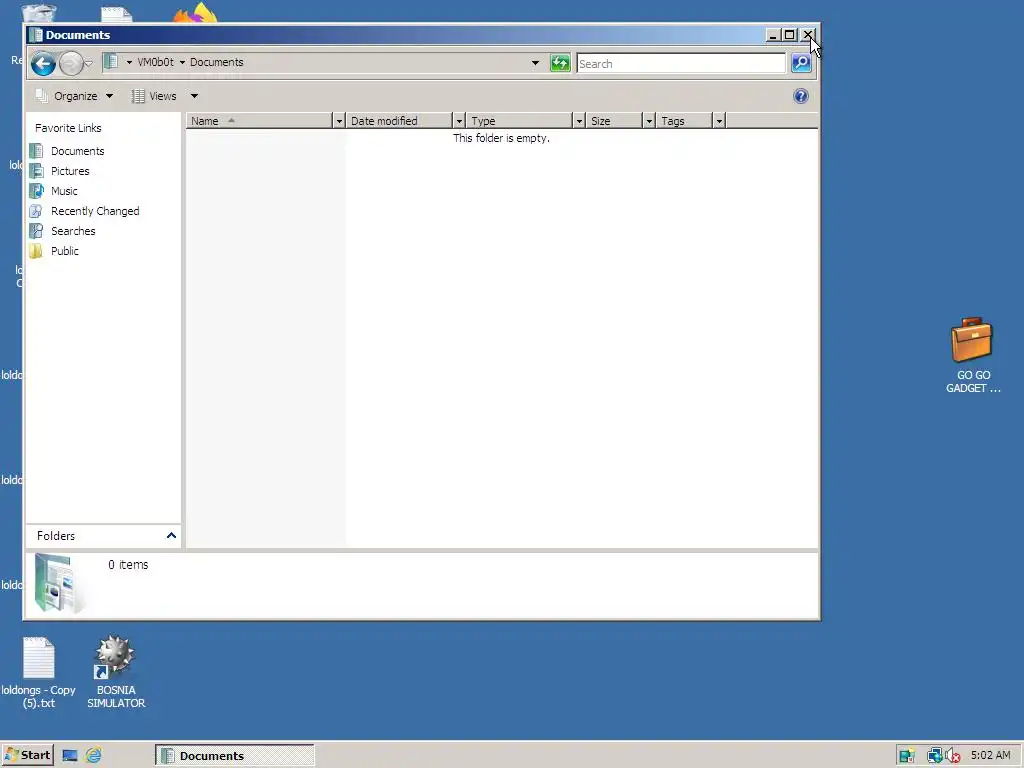This screenshot has width=1024, height=768.
Task: Click the network tray icon
Action: tap(935, 756)
